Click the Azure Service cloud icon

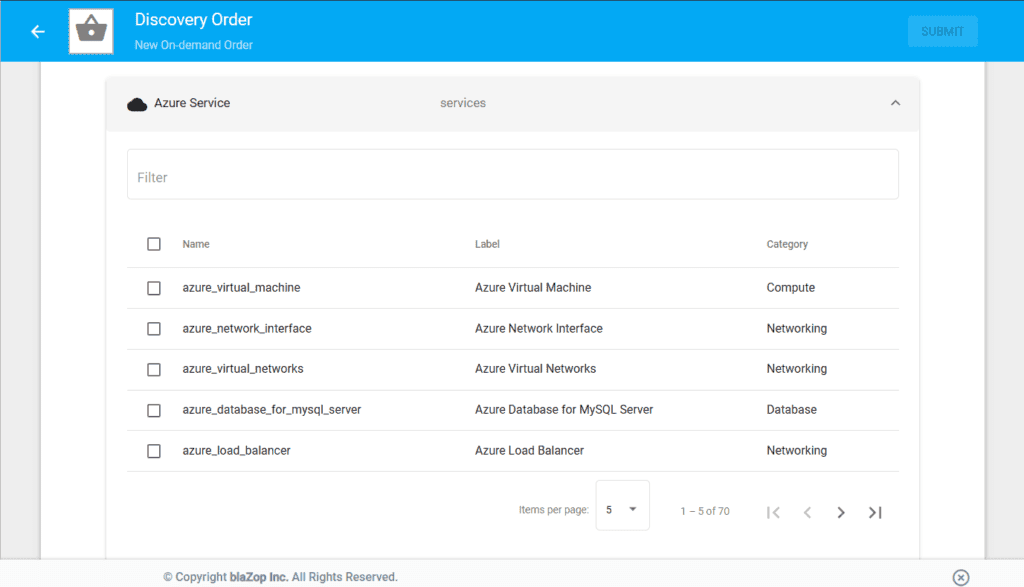(x=137, y=104)
